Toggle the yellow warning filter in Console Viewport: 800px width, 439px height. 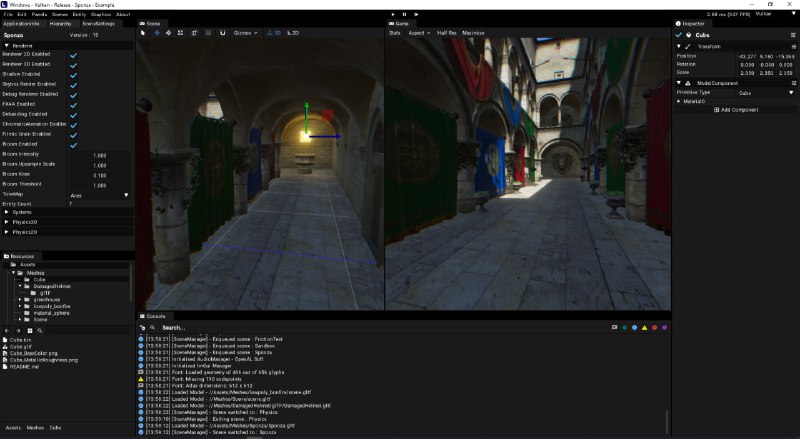644,328
